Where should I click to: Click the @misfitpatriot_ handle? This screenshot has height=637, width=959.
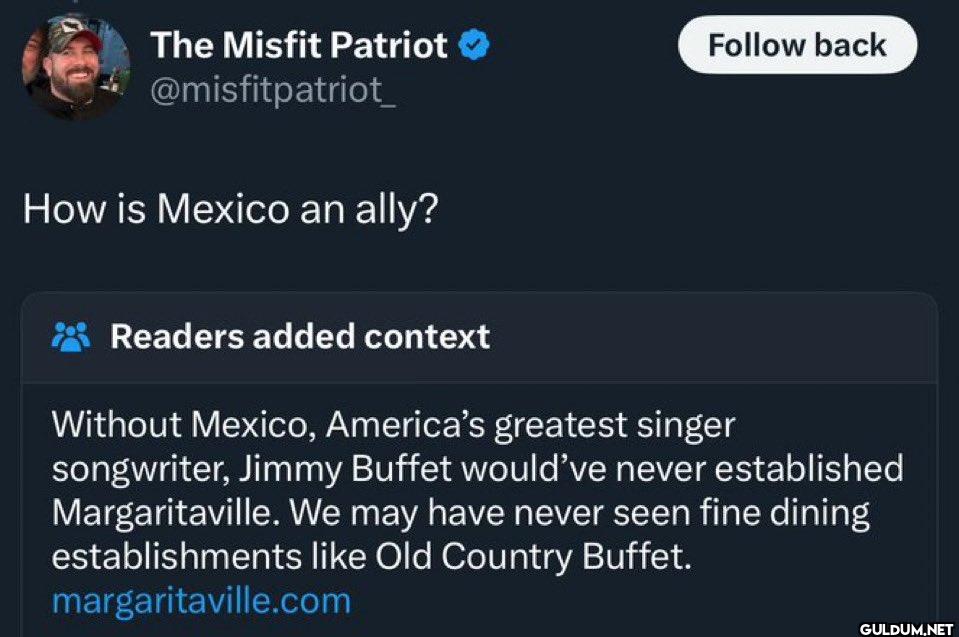coord(273,92)
